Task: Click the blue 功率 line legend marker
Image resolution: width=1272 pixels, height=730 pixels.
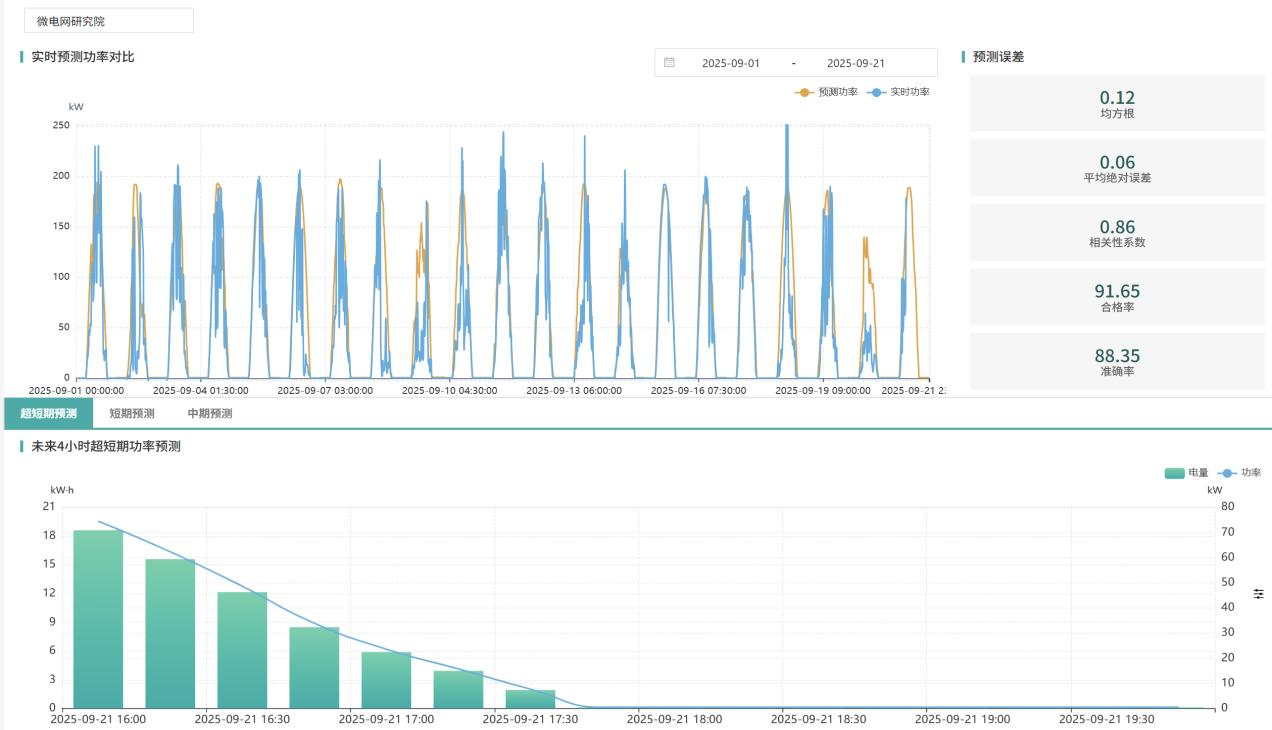Action: click(x=1226, y=473)
